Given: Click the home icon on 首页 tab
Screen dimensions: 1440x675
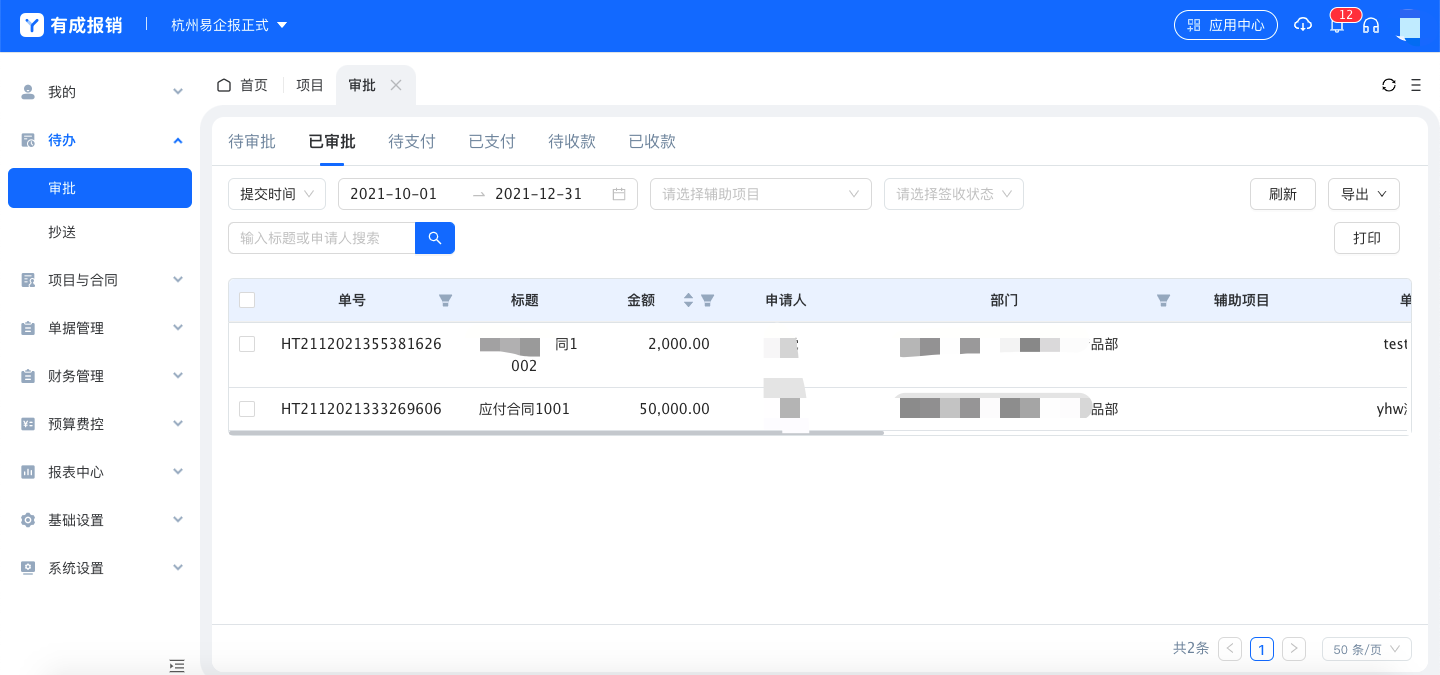Looking at the screenshot, I should [x=224, y=85].
